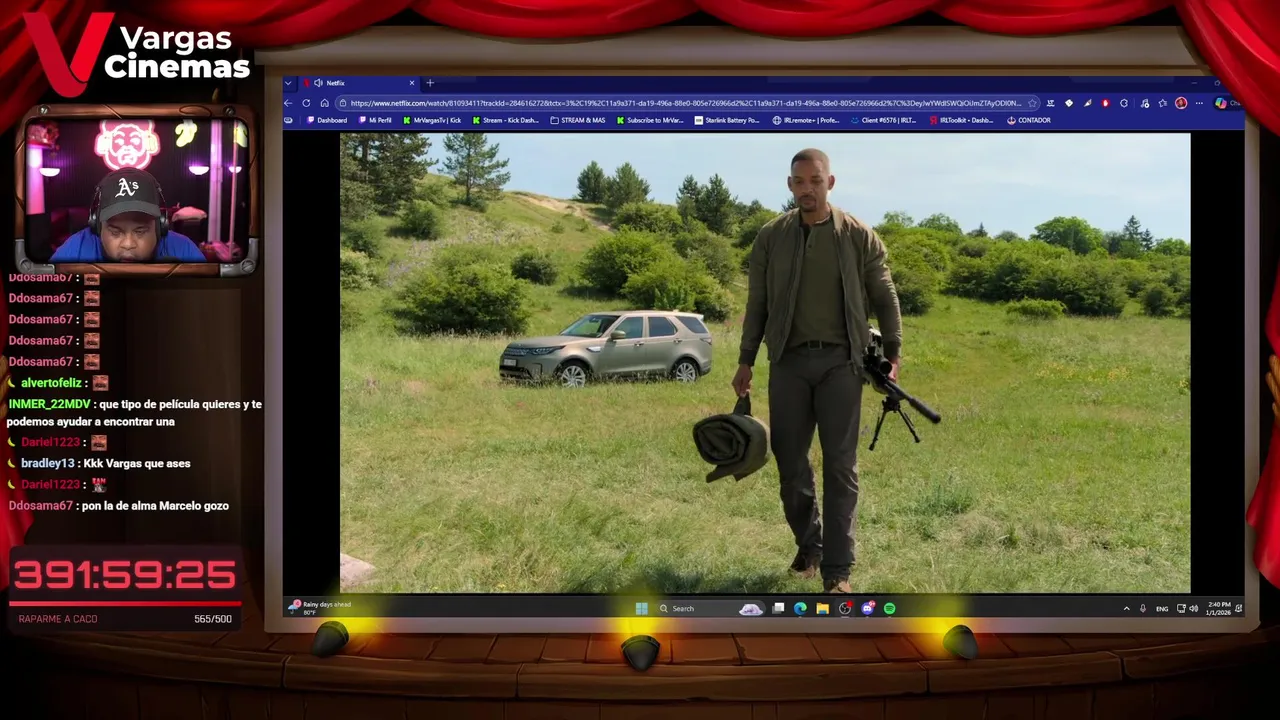The width and height of the screenshot is (1280, 720).
Task: Open the Extensions puzzle icon
Action: (1124, 103)
